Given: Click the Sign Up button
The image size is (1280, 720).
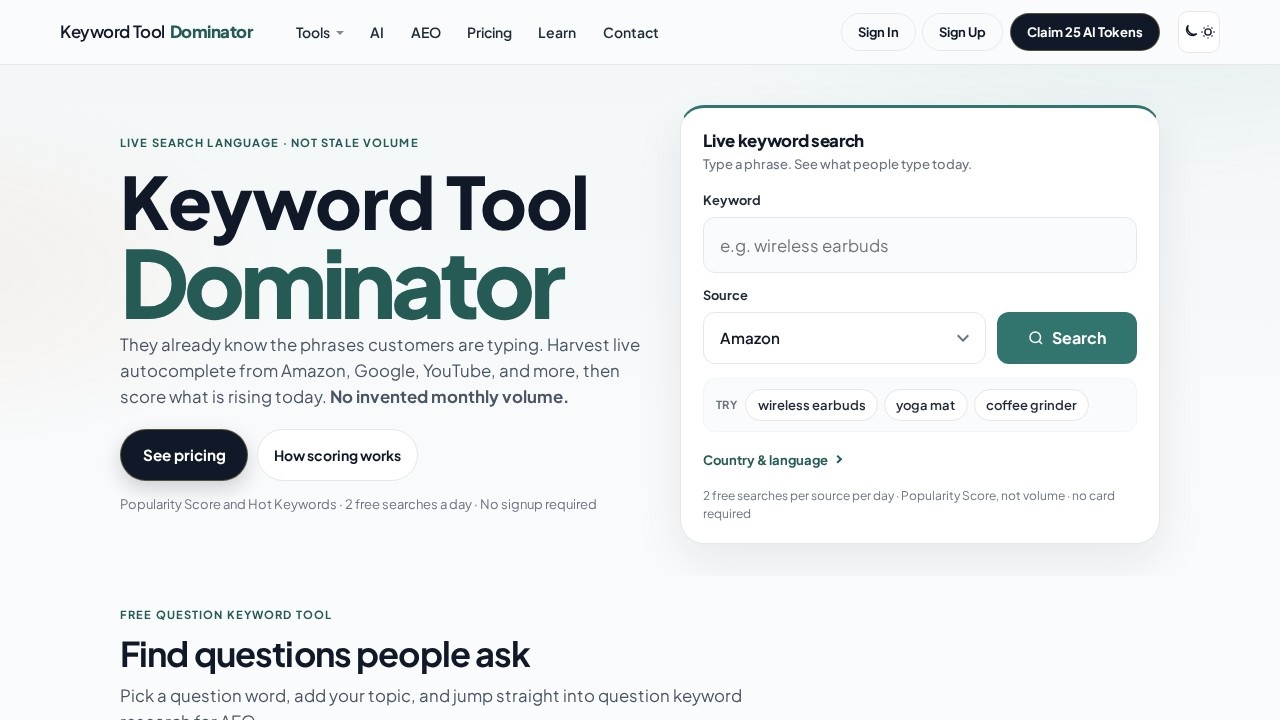Looking at the screenshot, I should [962, 32].
